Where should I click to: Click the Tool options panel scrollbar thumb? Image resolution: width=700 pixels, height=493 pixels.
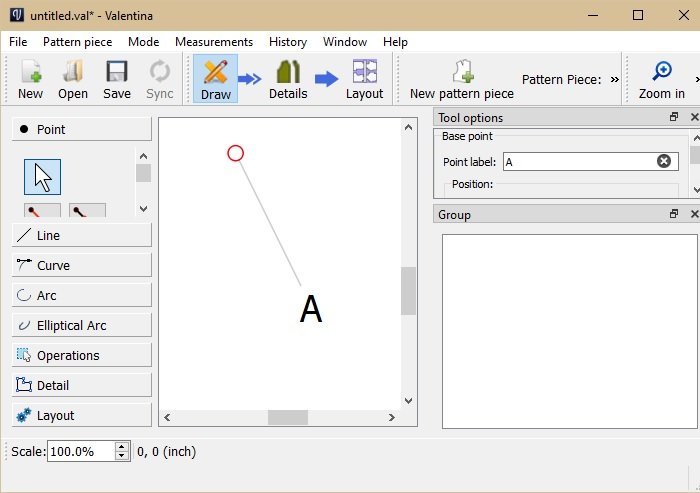tap(696, 155)
